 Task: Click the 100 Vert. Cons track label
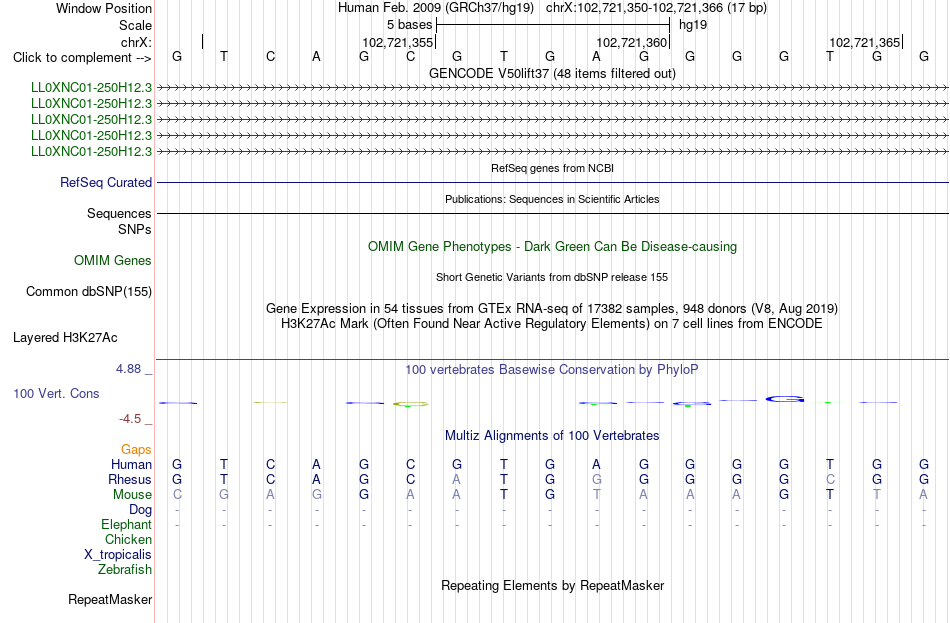pyautogui.click(x=56, y=393)
